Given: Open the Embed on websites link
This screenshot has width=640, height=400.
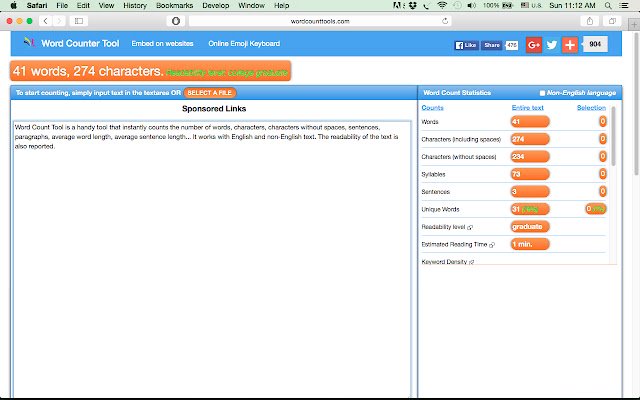Looking at the screenshot, I should (x=162, y=43).
